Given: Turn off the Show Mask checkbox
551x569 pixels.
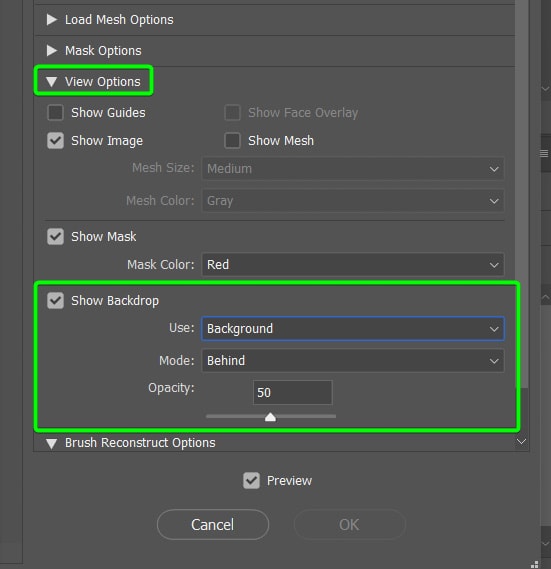Looking at the screenshot, I should pos(56,237).
